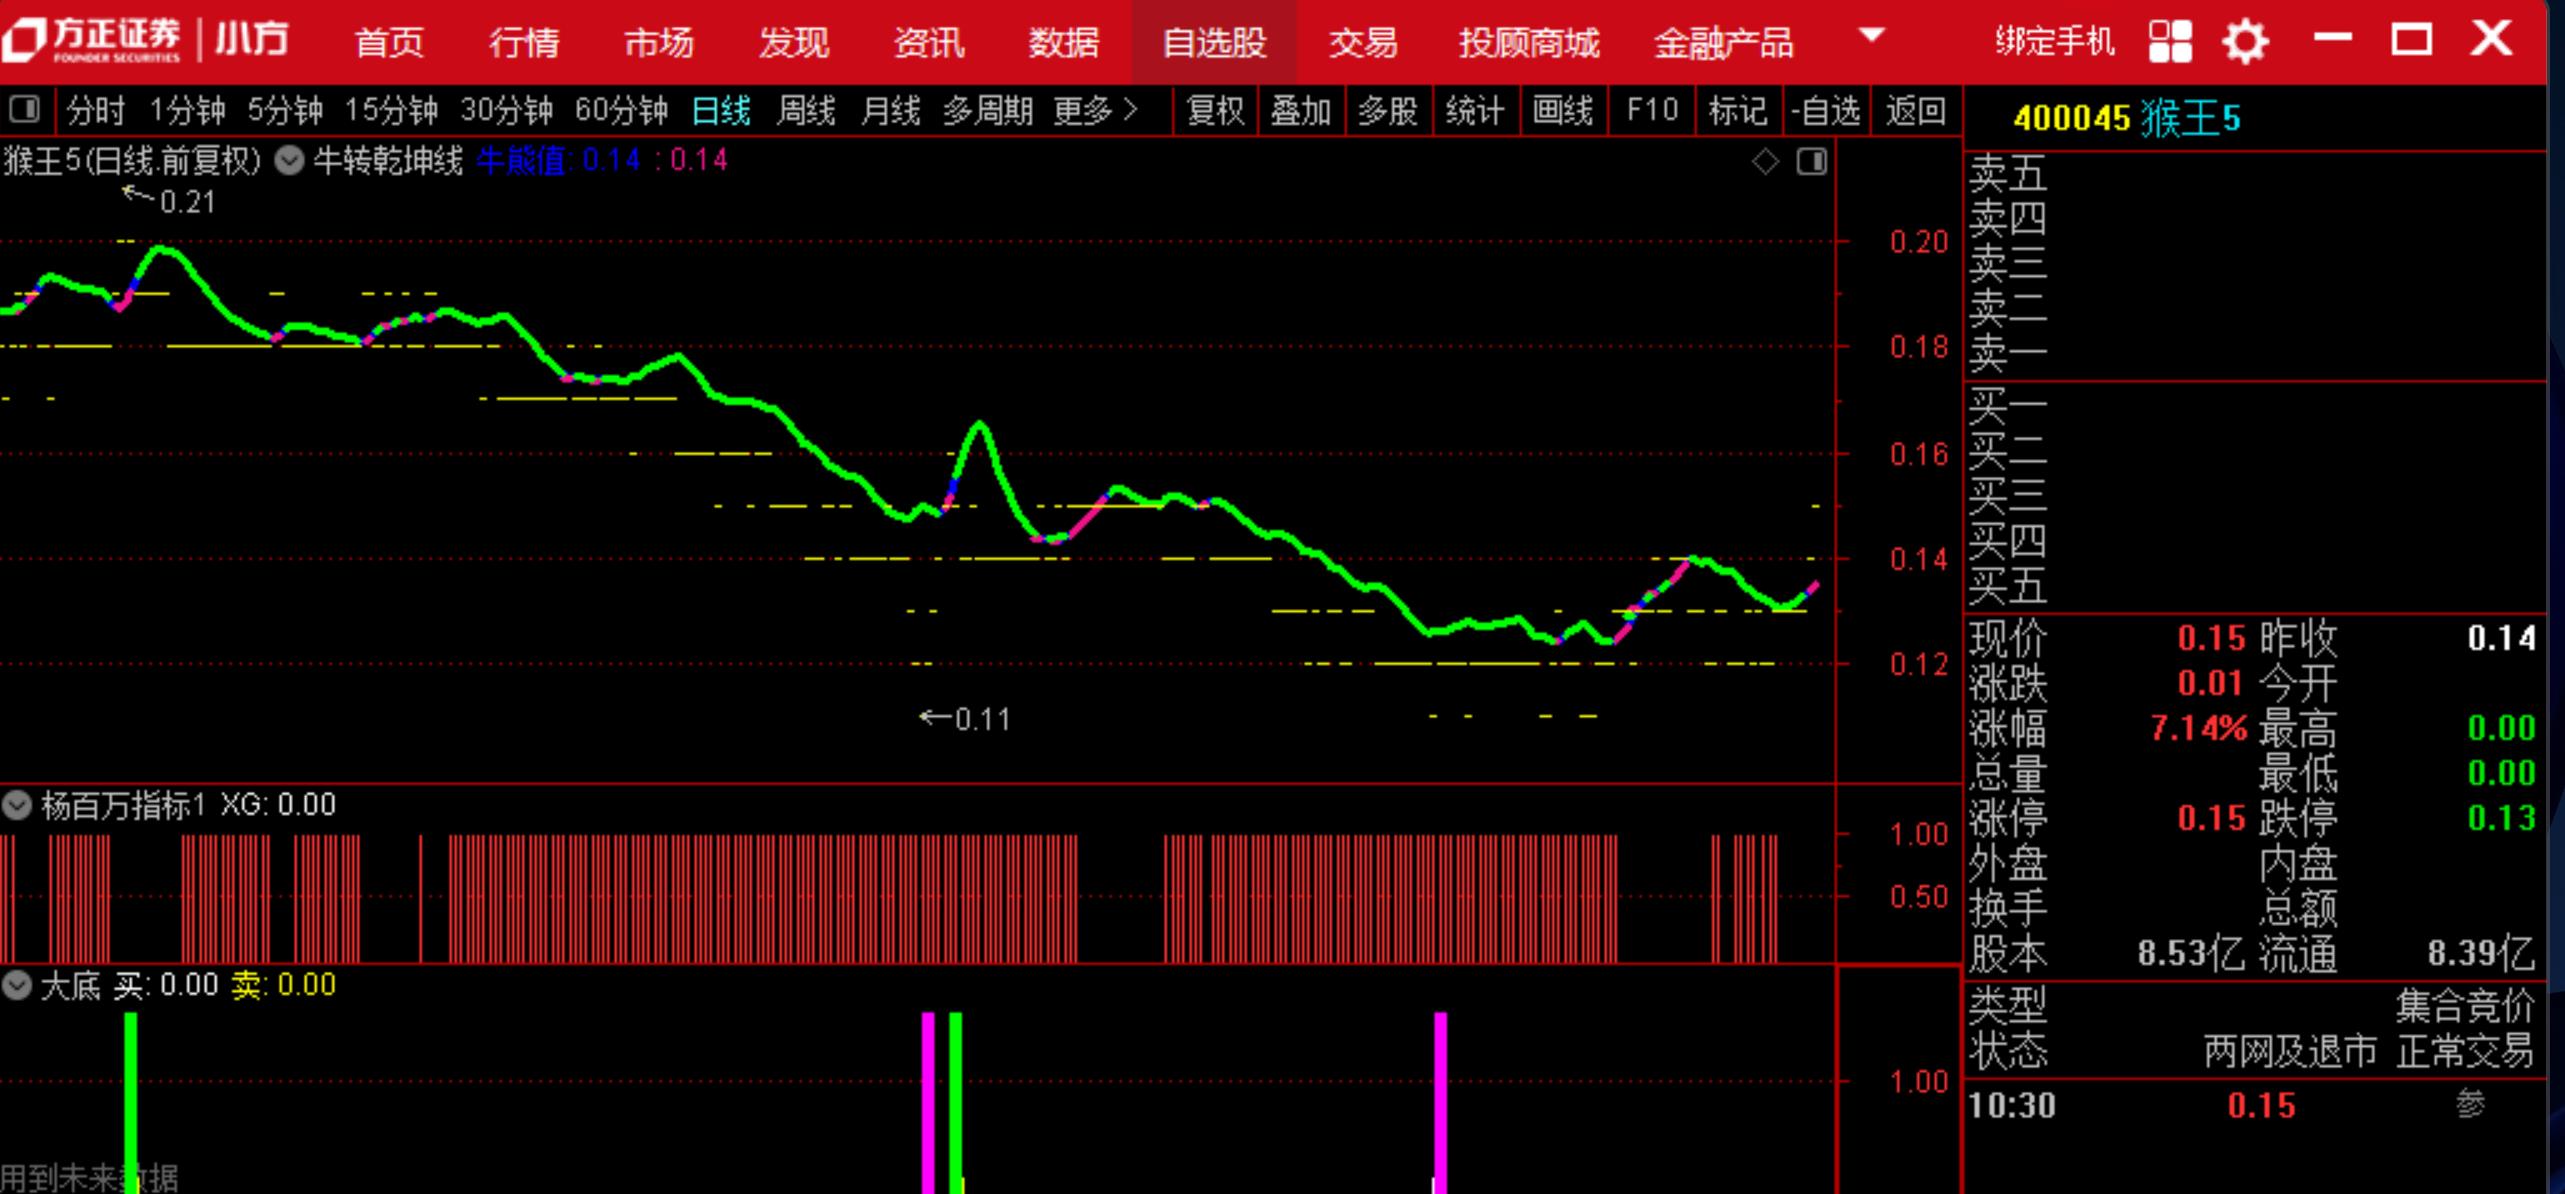
Task: Toggle the left sidebar panel icon
Action: pyautogui.click(x=24, y=109)
